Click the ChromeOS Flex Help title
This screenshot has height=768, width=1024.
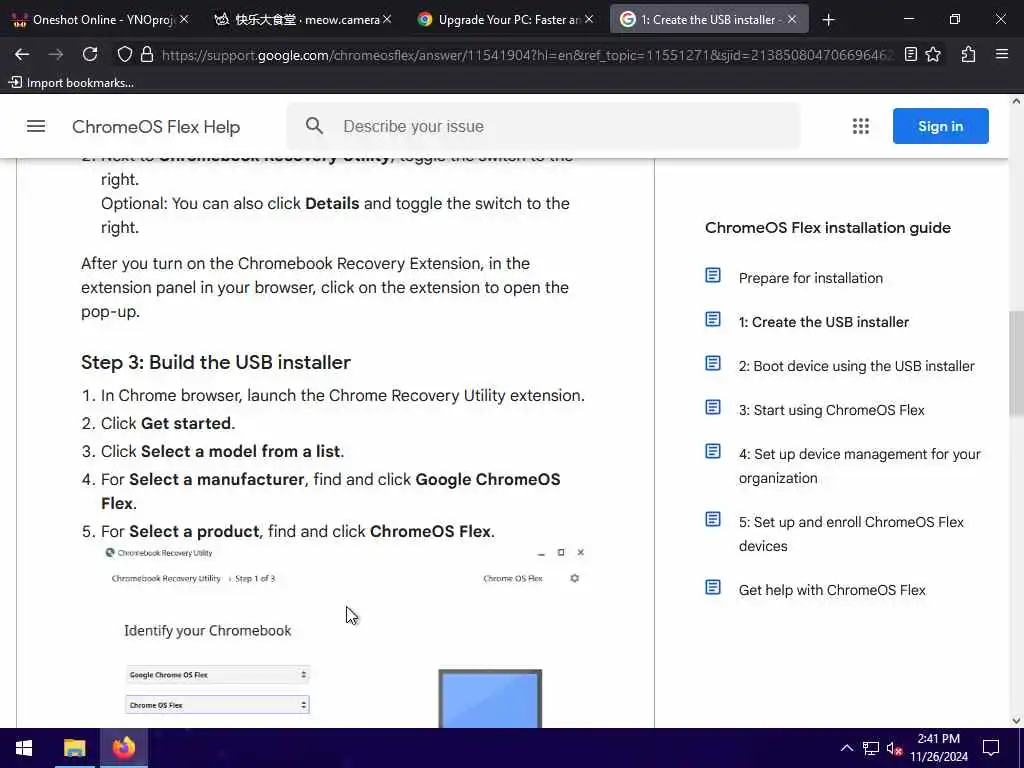(x=156, y=127)
